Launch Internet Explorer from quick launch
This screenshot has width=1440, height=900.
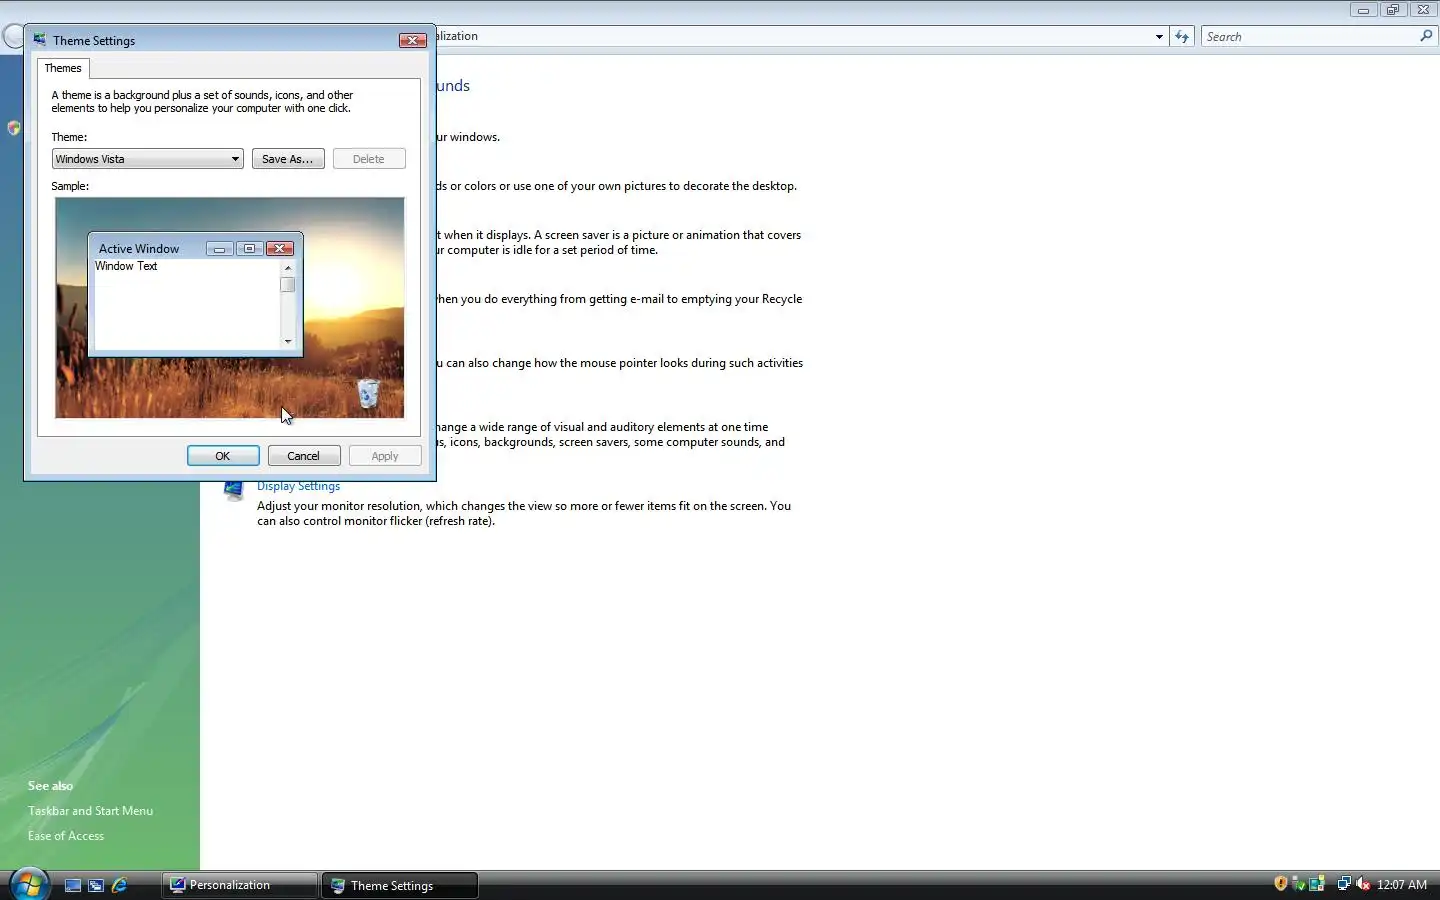coord(119,885)
